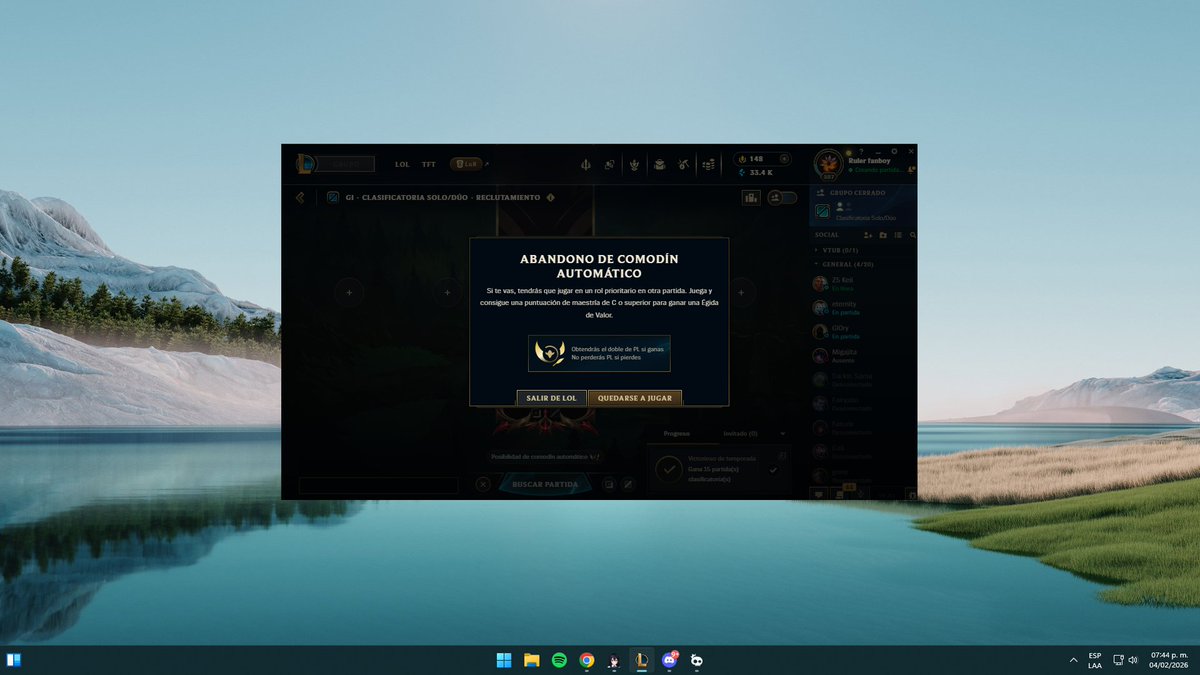This screenshot has height=675, width=1200.
Task: Open the friends list options icon
Action: tap(898, 235)
